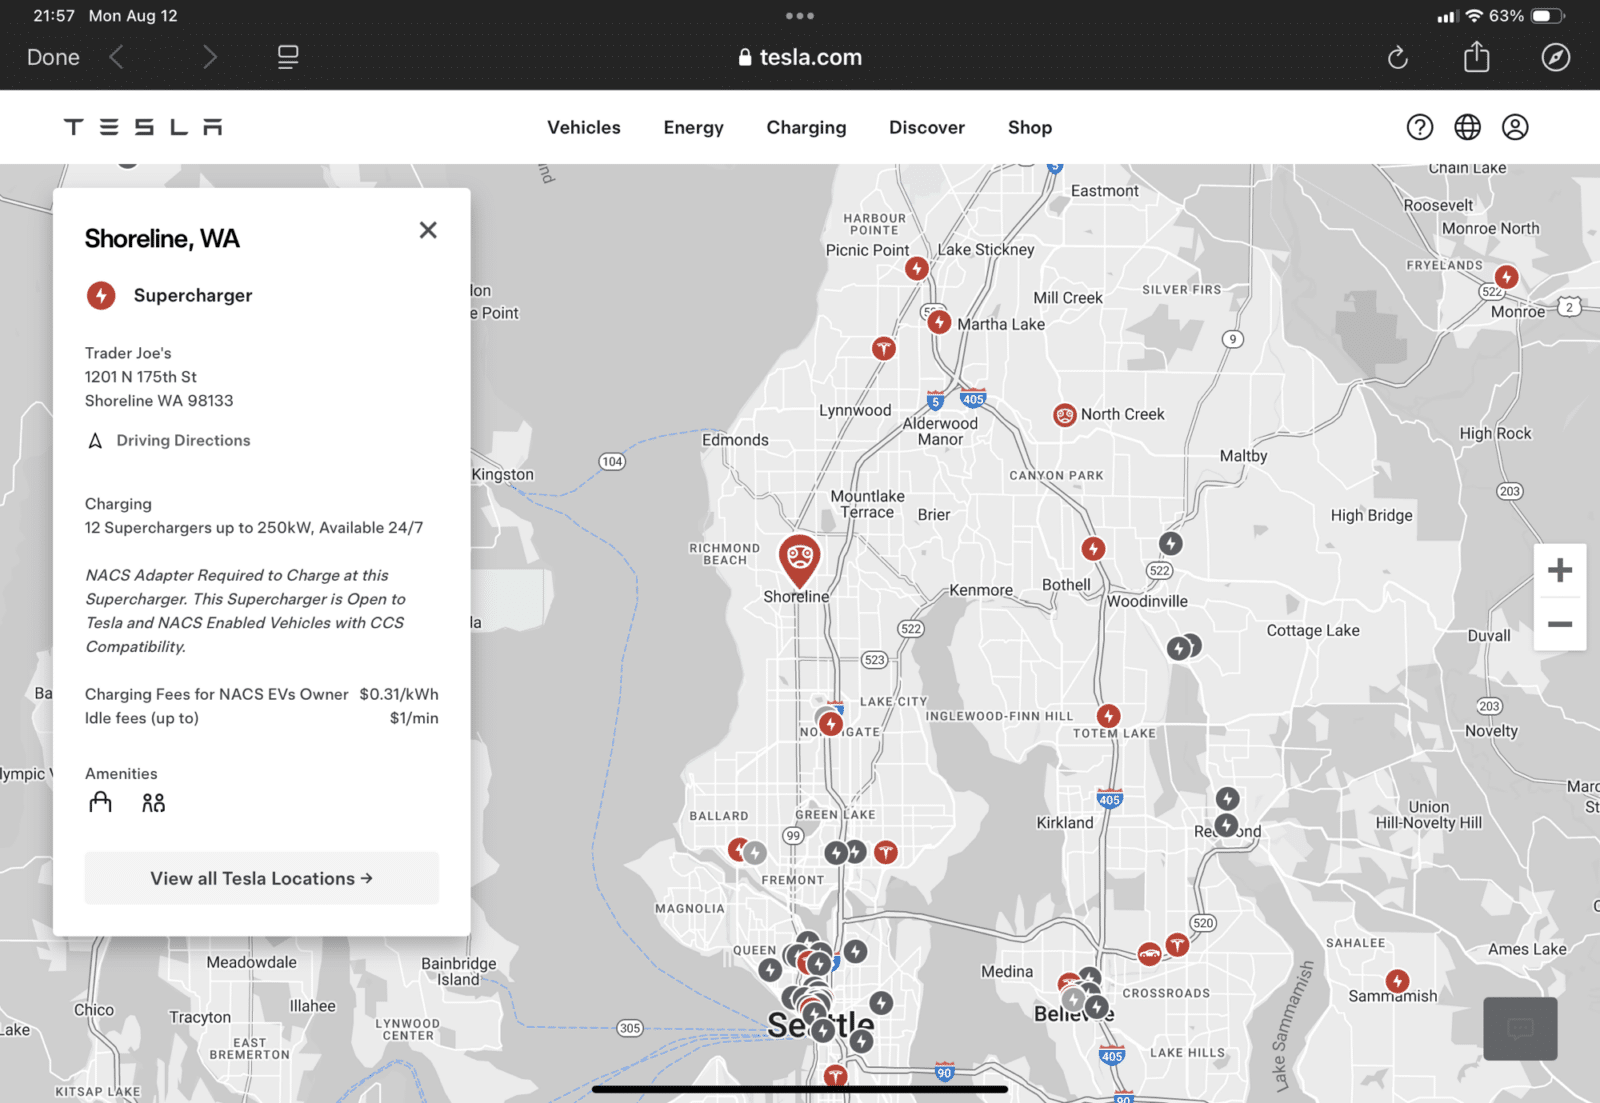Zoom out the map with minus button

pos(1560,624)
